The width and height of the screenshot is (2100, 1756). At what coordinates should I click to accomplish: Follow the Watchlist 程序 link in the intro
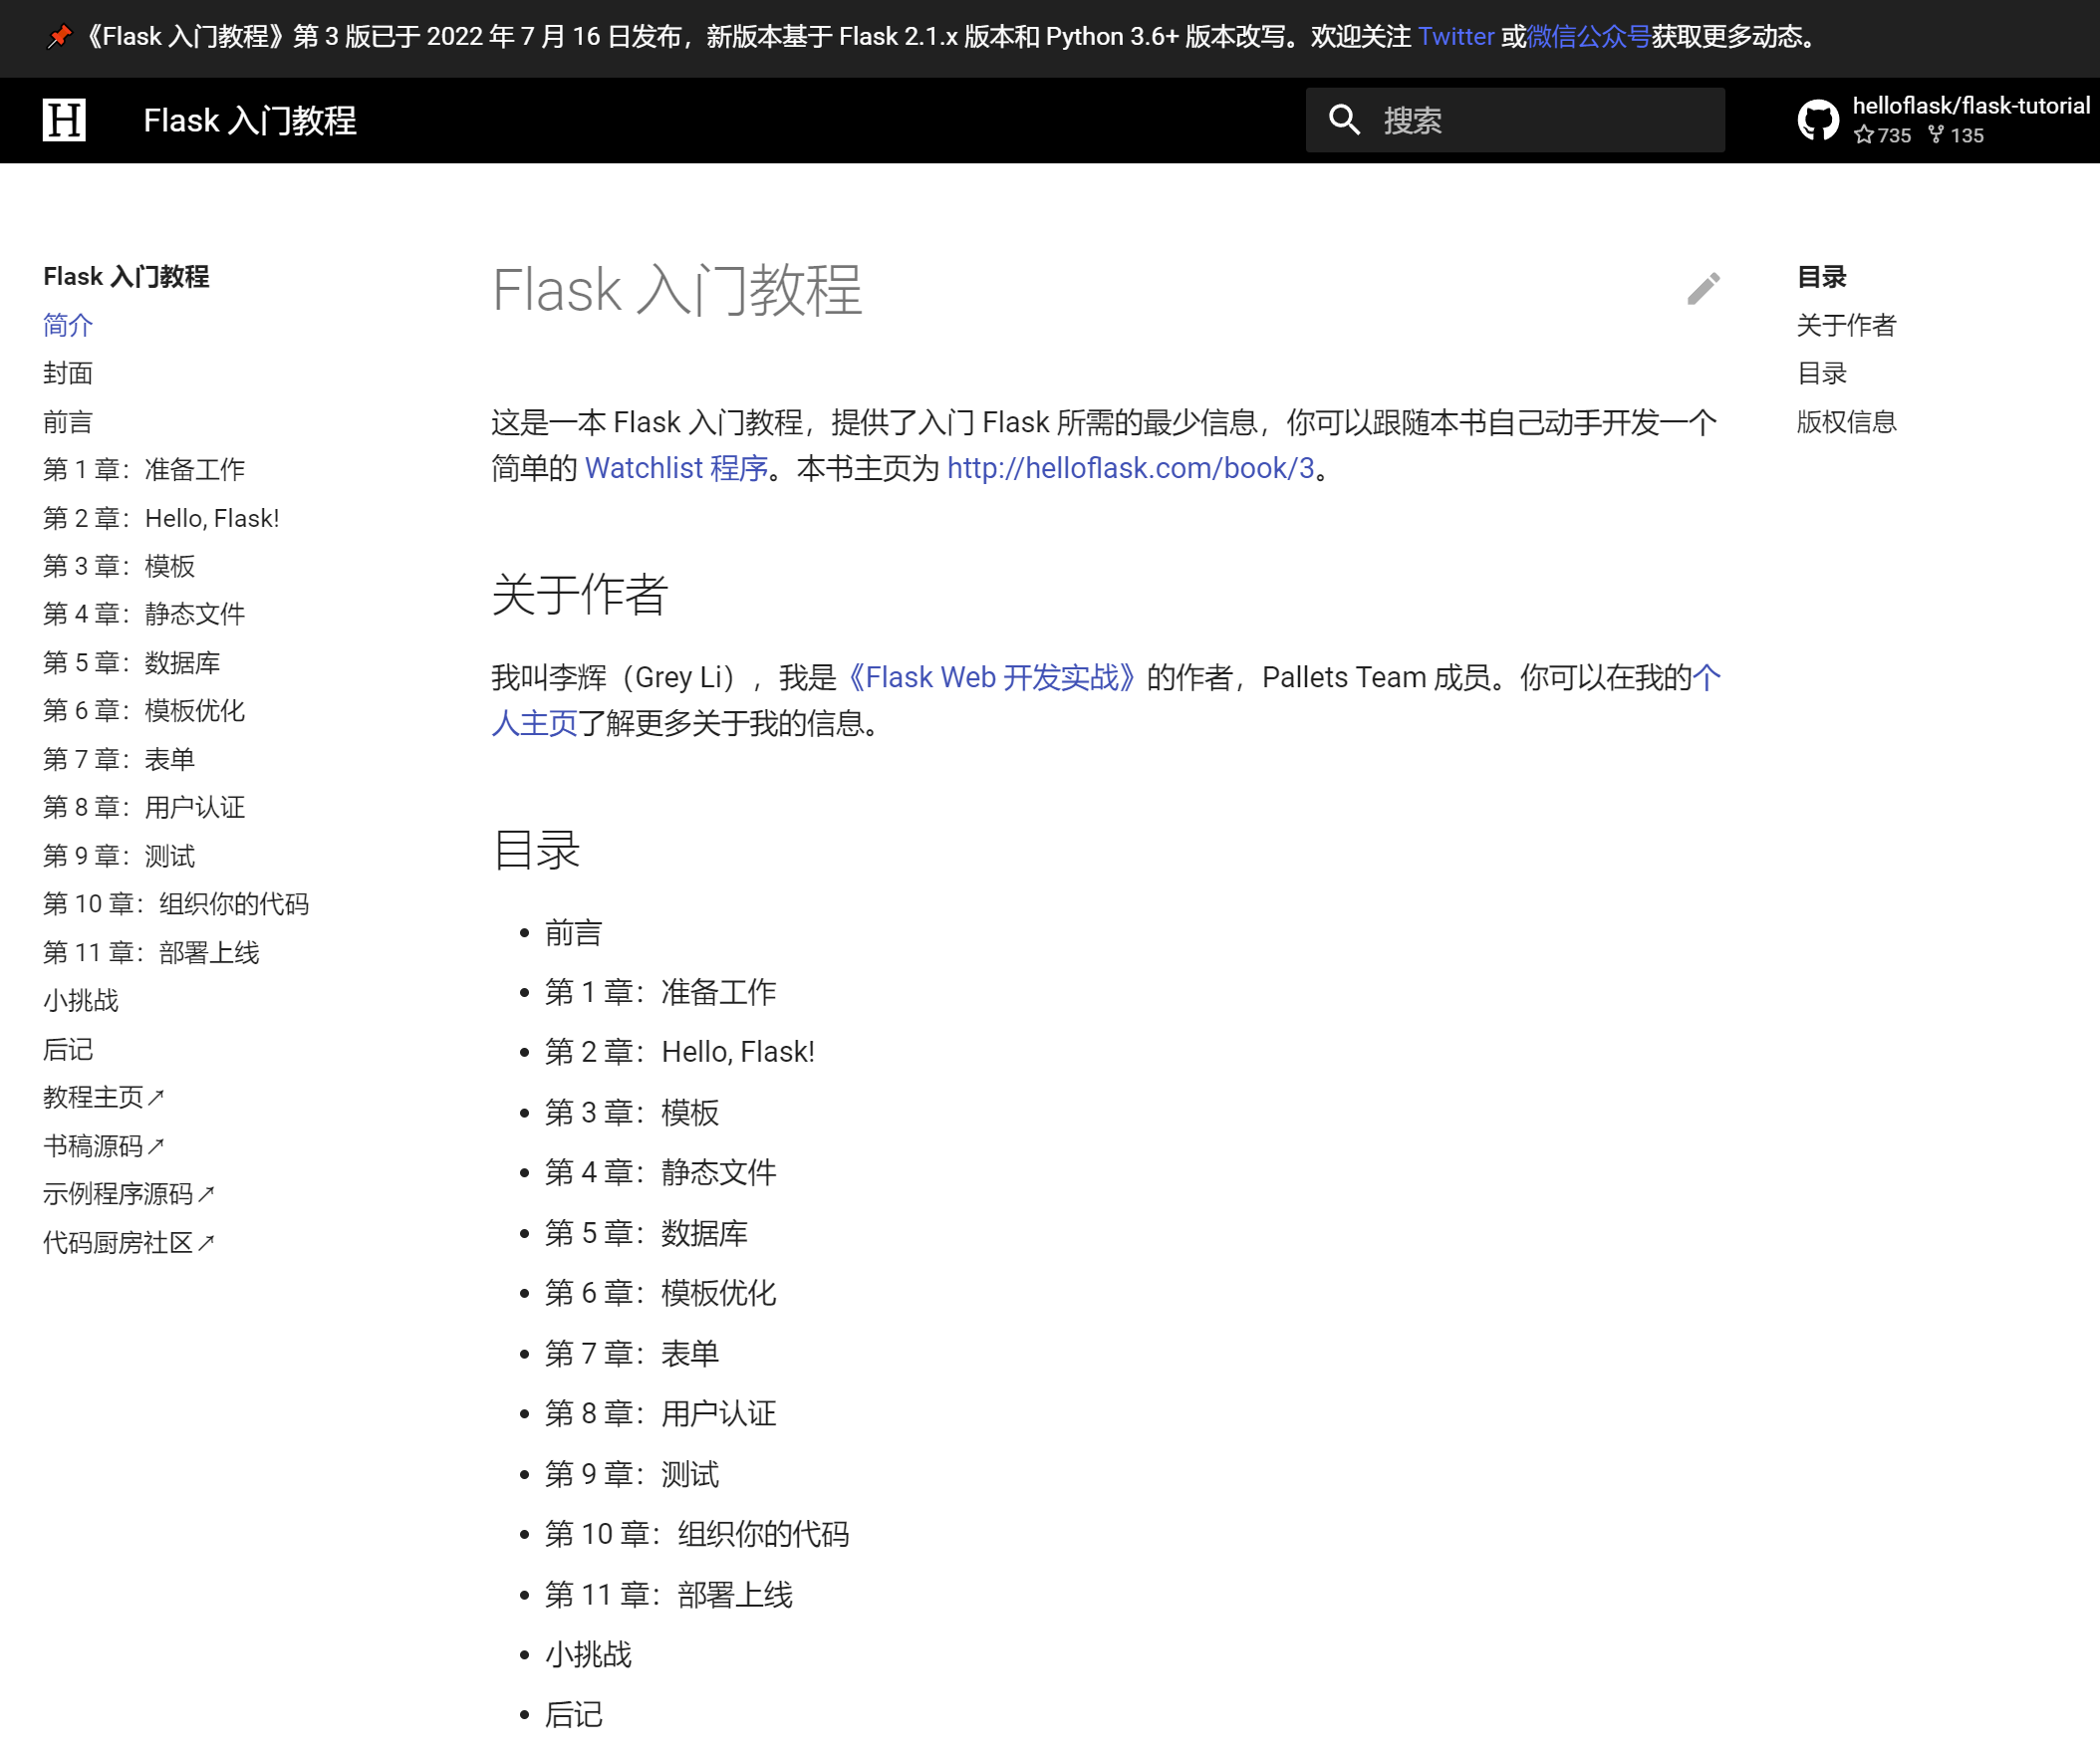676,468
